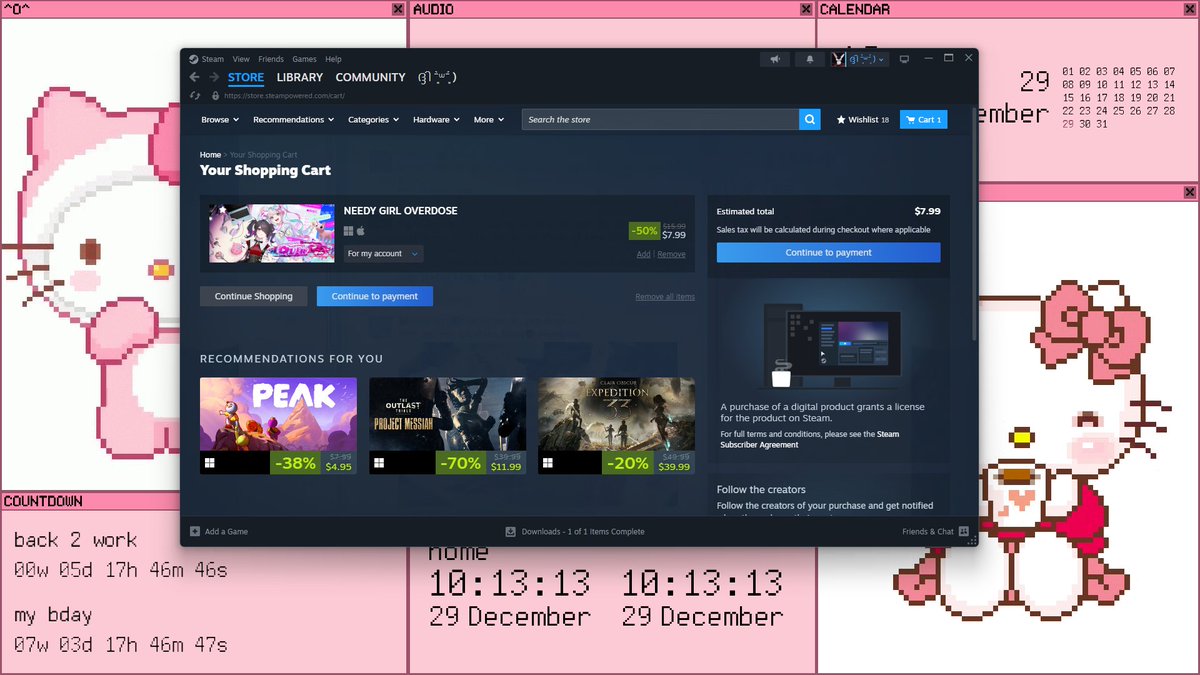Open the Games menu
Viewport: 1200px width, 675px height.
304,59
